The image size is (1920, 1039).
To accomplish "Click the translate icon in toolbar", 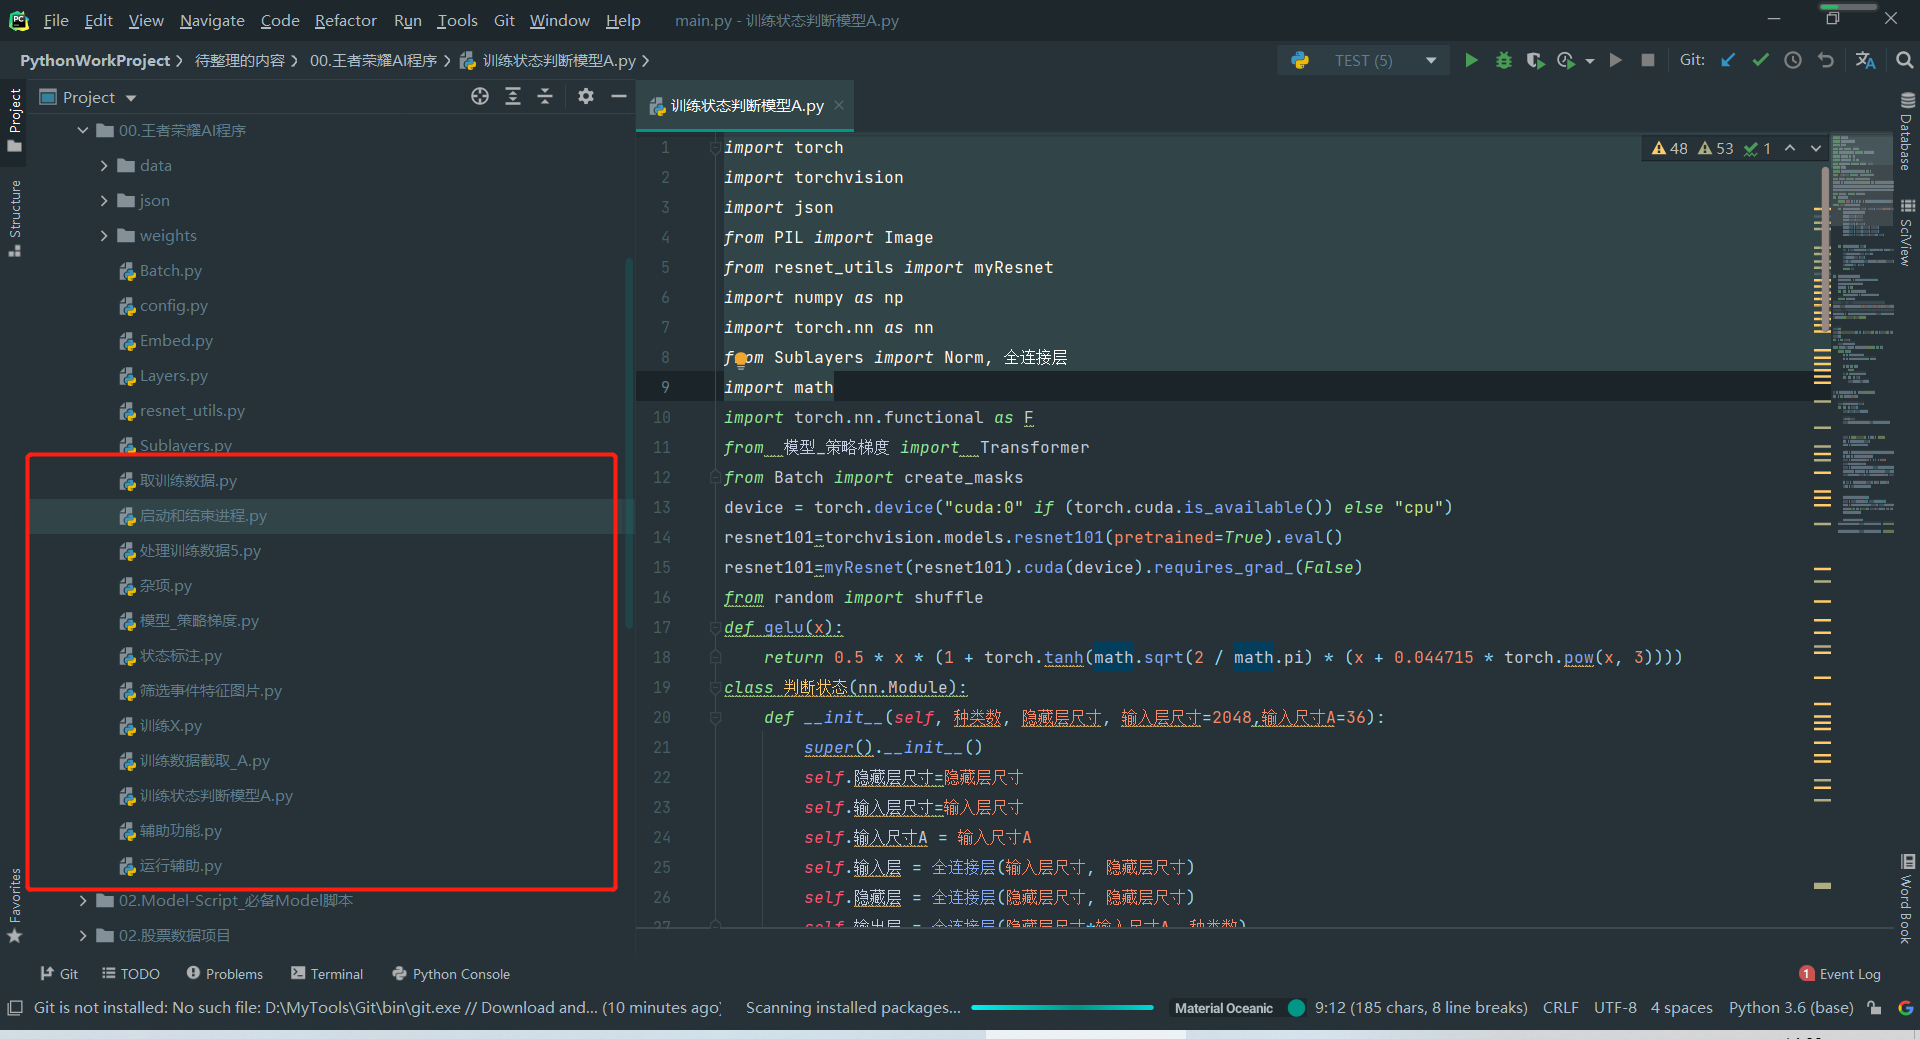I will [x=1865, y=60].
